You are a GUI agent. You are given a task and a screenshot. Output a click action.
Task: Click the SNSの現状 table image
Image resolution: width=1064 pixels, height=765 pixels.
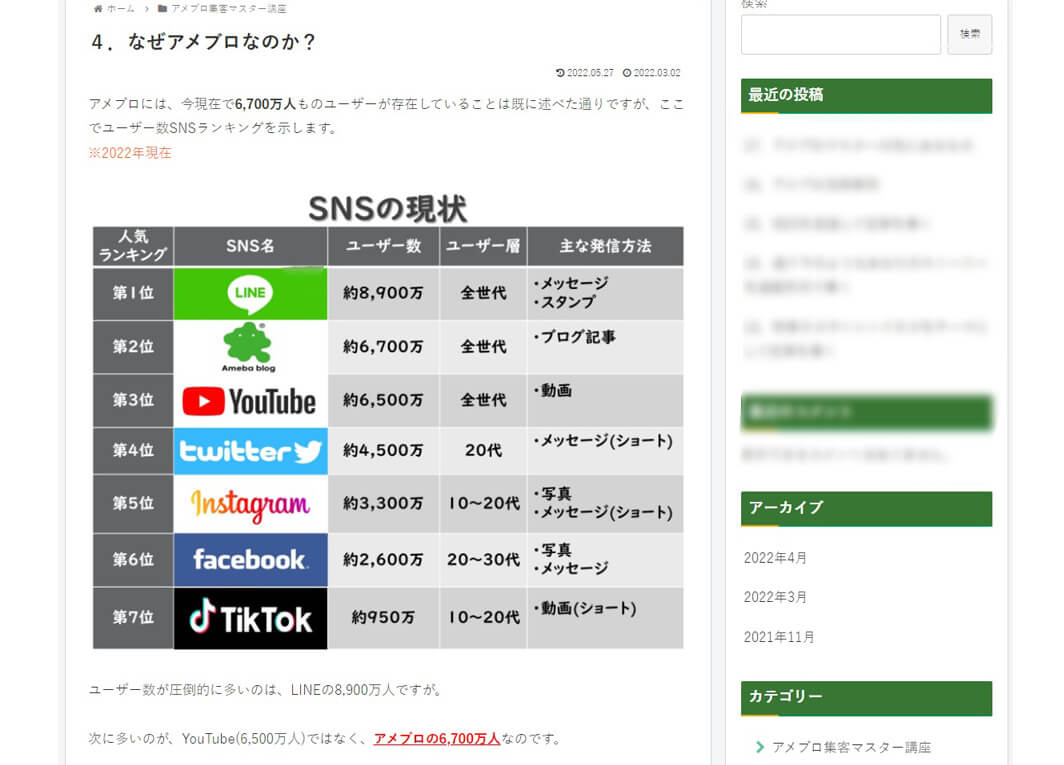pos(387,419)
